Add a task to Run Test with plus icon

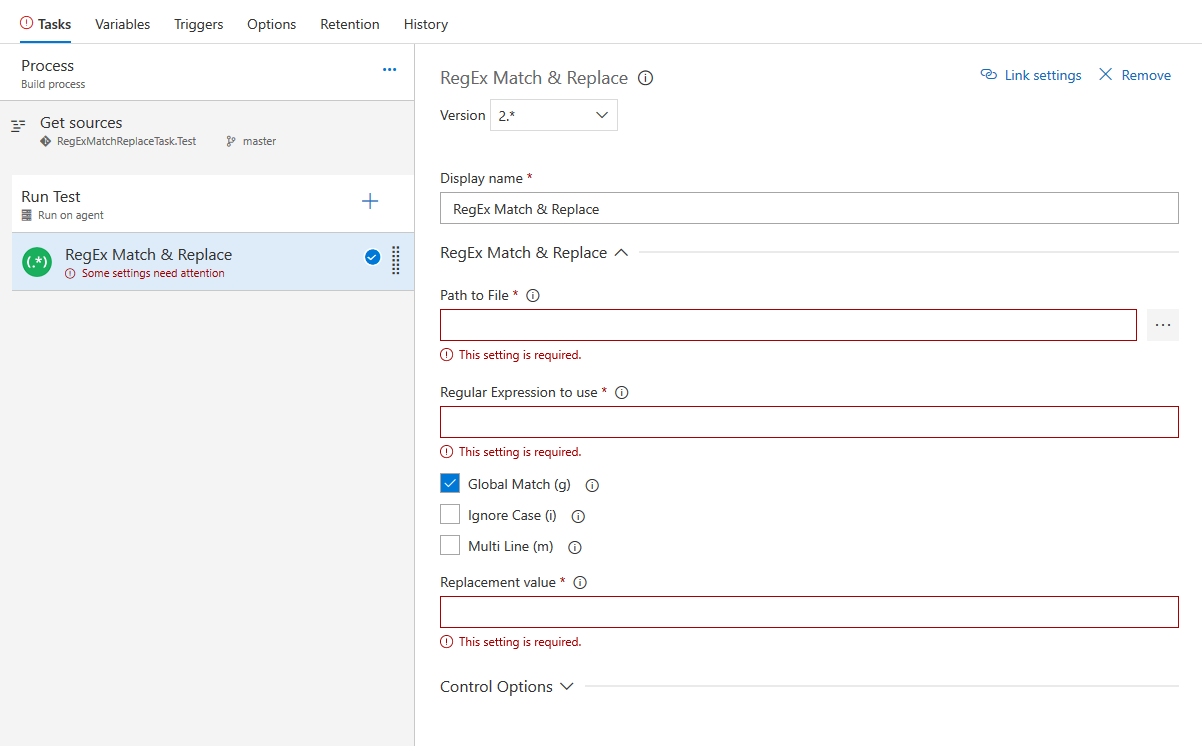click(370, 201)
